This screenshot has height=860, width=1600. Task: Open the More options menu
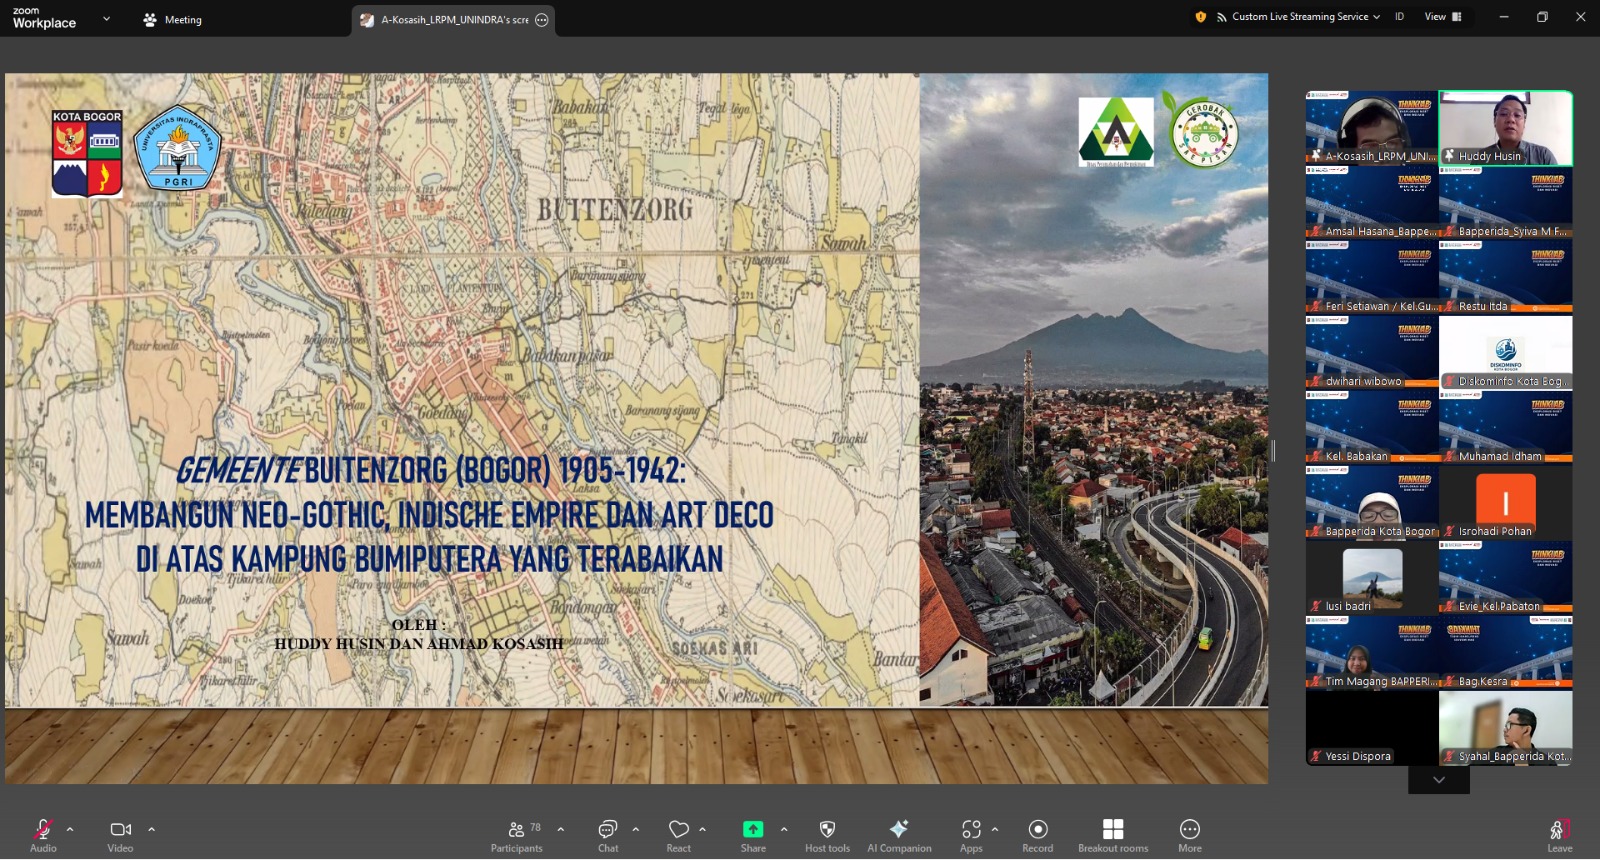pyautogui.click(x=1190, y=830)
